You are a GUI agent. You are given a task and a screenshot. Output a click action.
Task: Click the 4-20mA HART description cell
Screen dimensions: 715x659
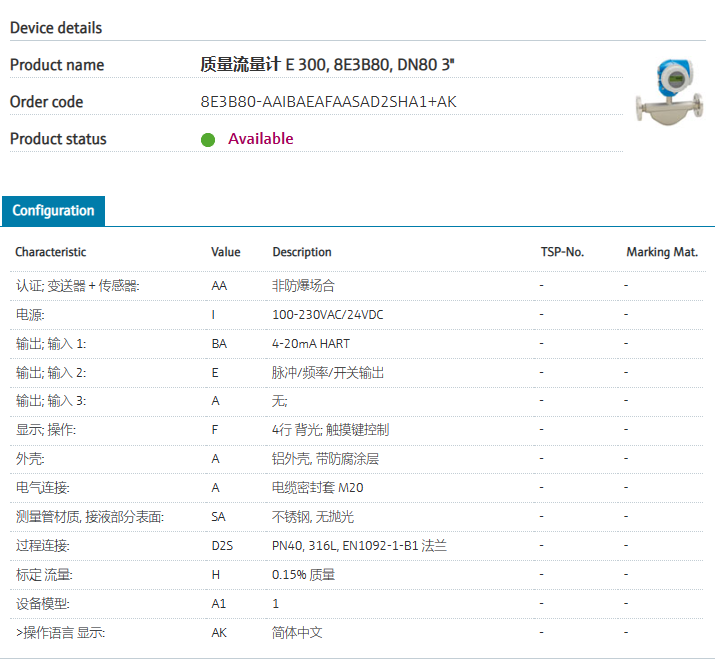pyautogui.click(x=310, y=344)
